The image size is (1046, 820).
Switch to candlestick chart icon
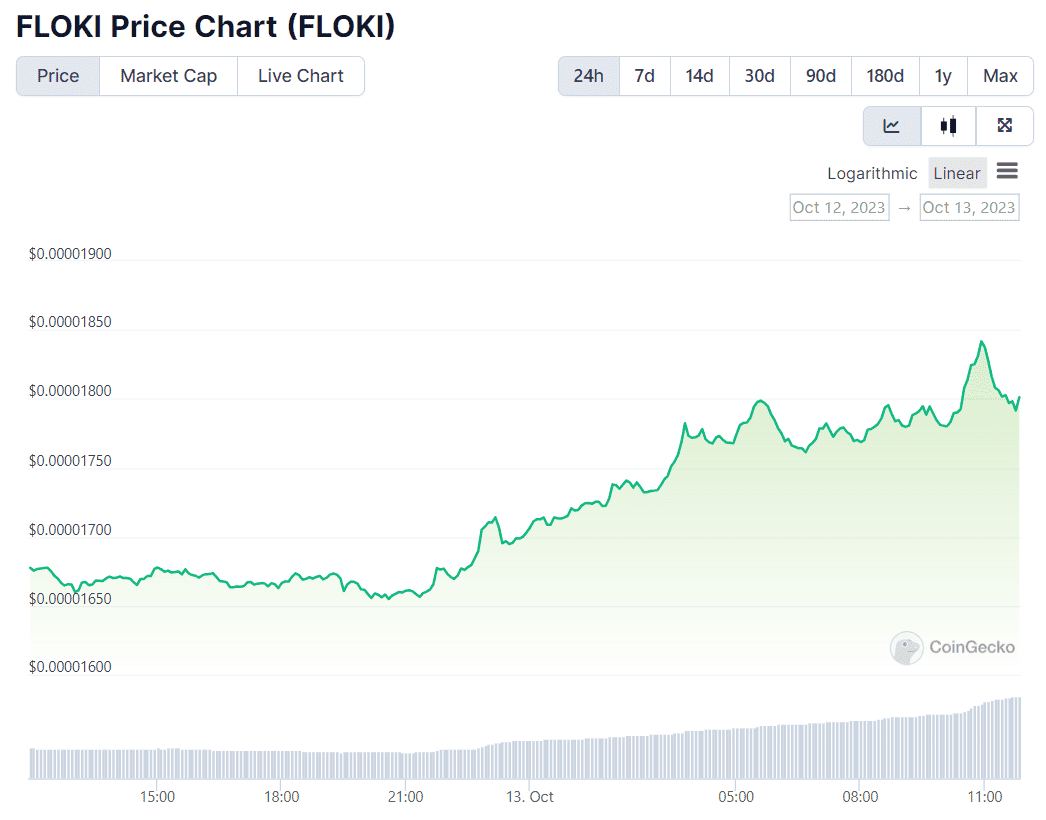pos(948,126)
